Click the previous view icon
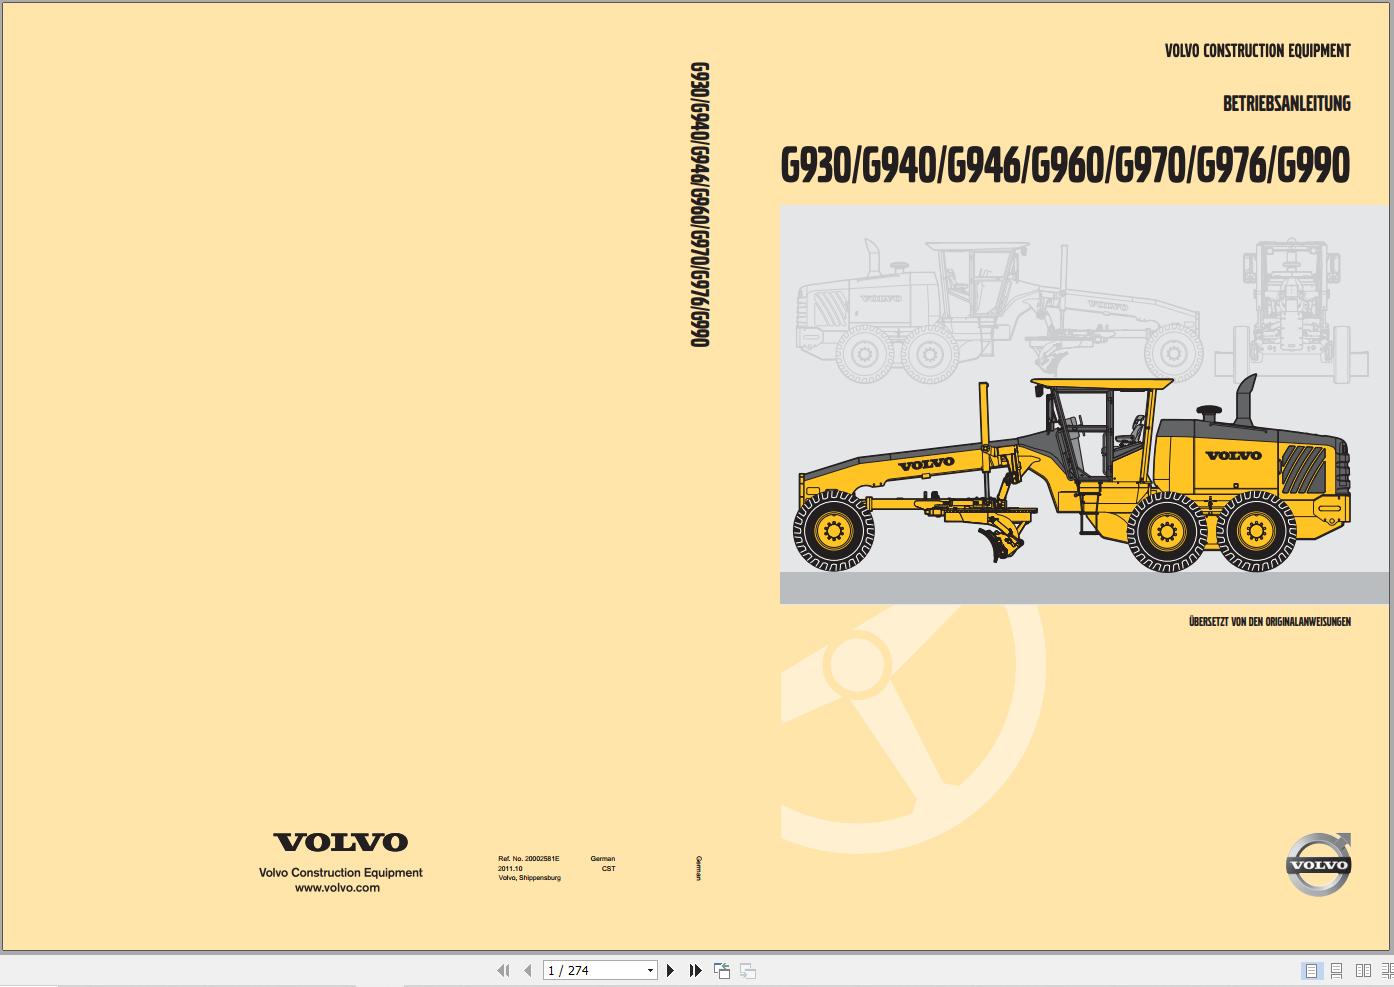This screenshot has width=1394, height=987. coord(721,970)
